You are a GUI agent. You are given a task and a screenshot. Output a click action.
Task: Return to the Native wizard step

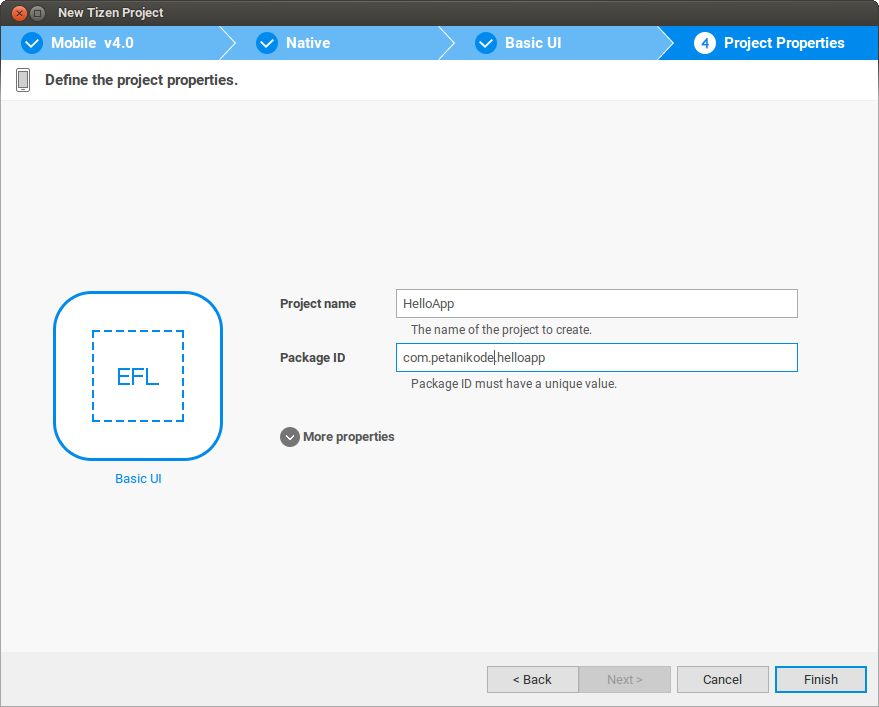point(307,43)
